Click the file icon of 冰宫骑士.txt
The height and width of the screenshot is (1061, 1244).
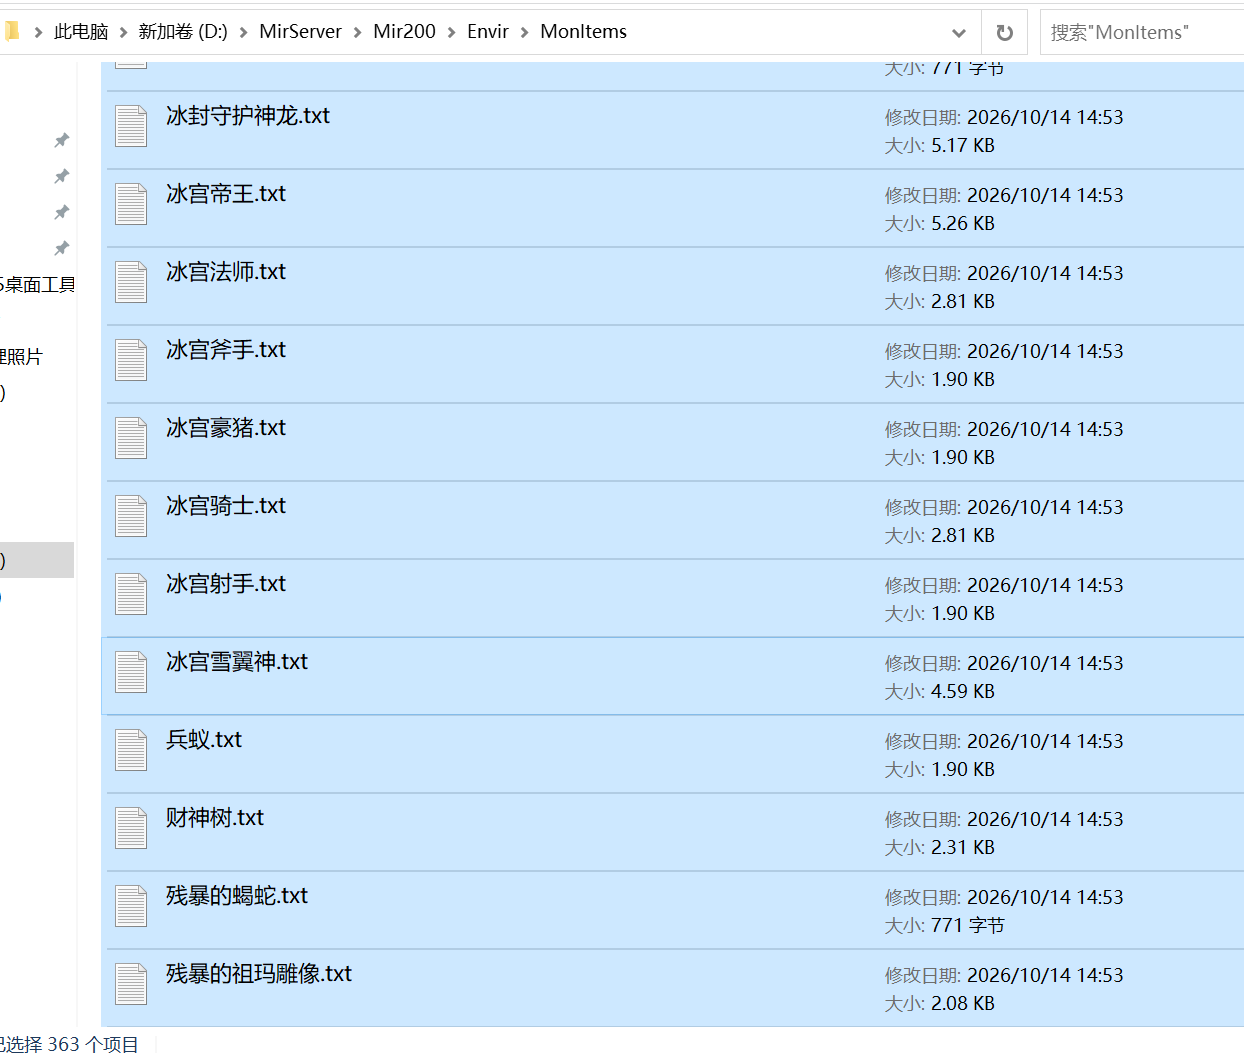(x=131, y=517)
